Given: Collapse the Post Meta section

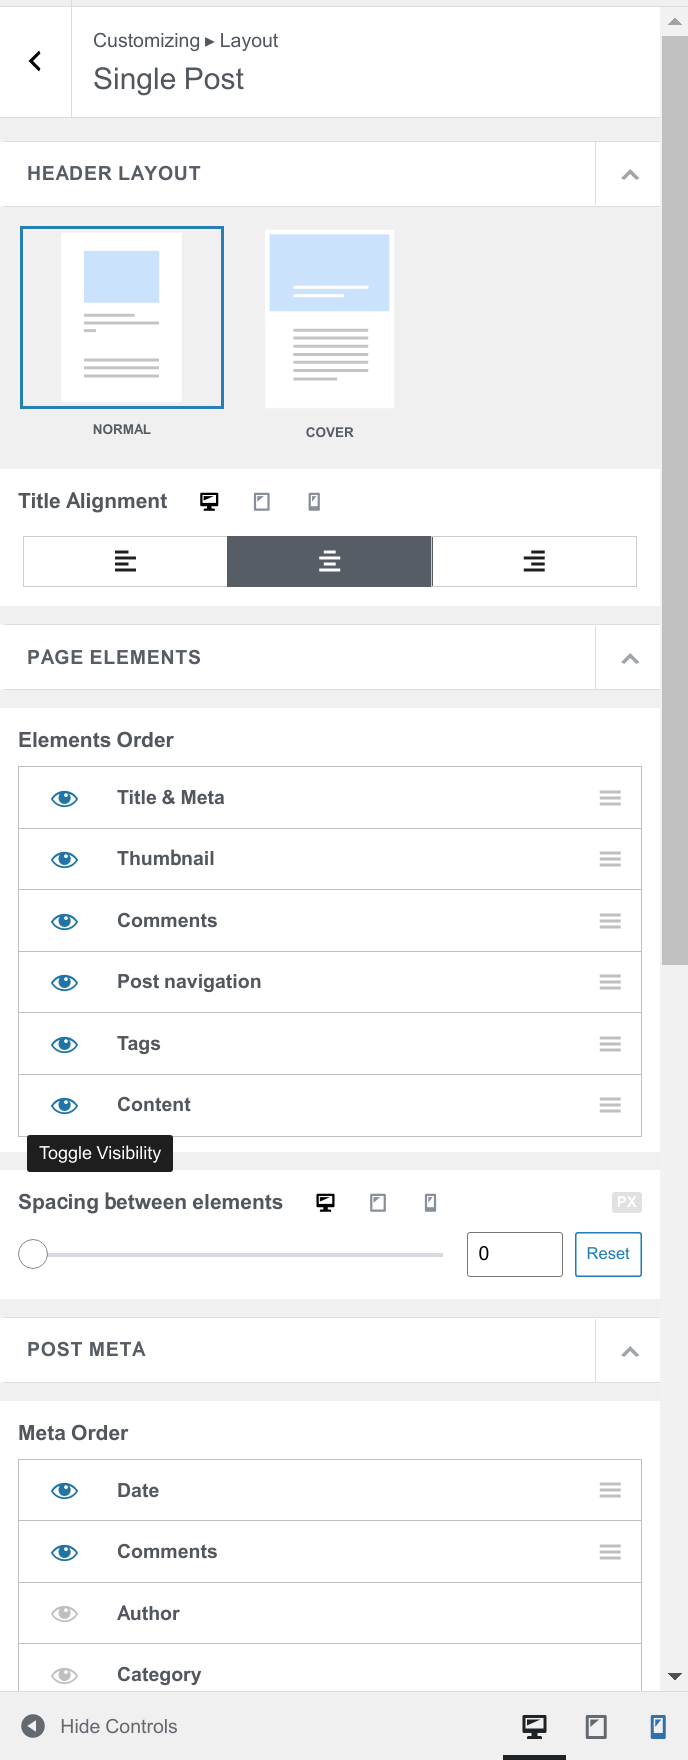Looking at the screenshot, I should click(628, 1350).
